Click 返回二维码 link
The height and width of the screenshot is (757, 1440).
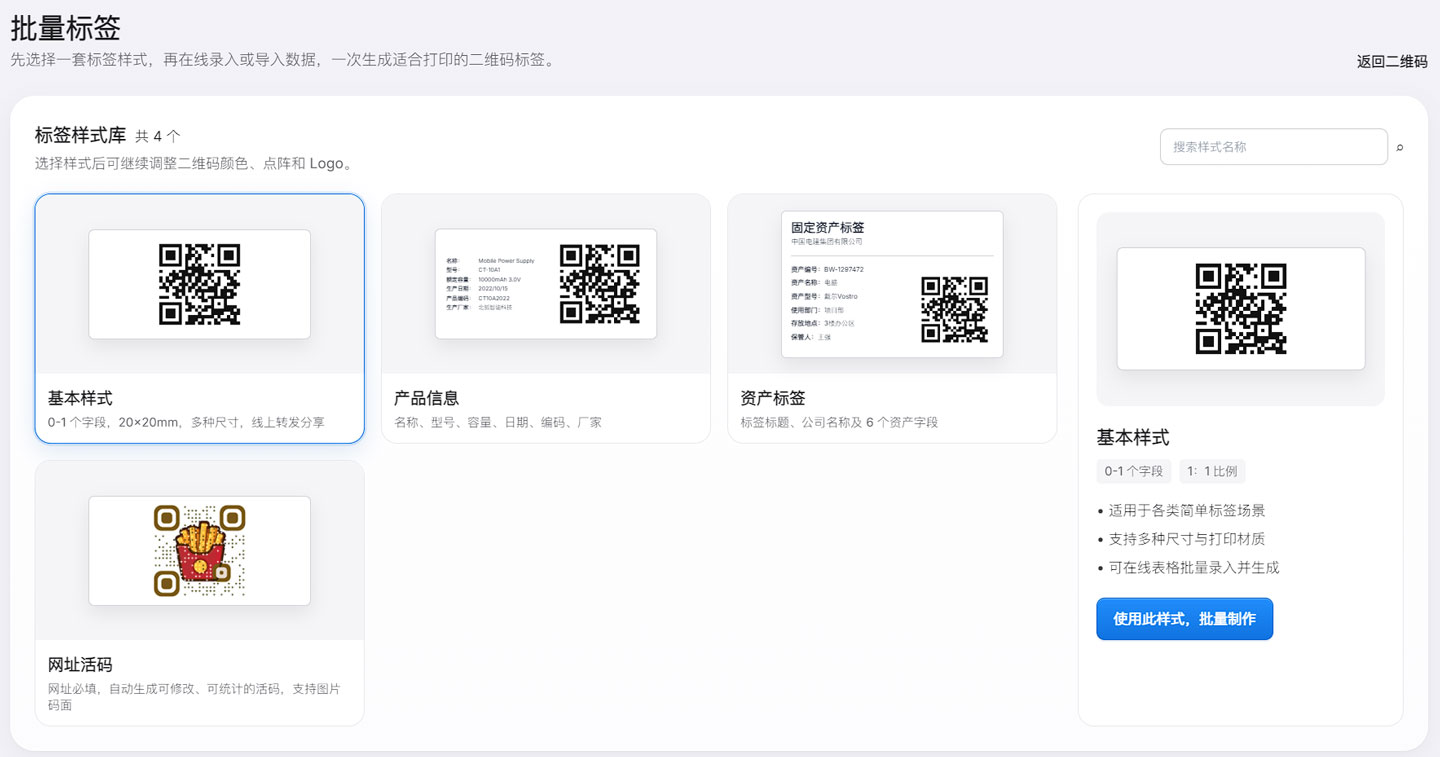coord(1392,61)
